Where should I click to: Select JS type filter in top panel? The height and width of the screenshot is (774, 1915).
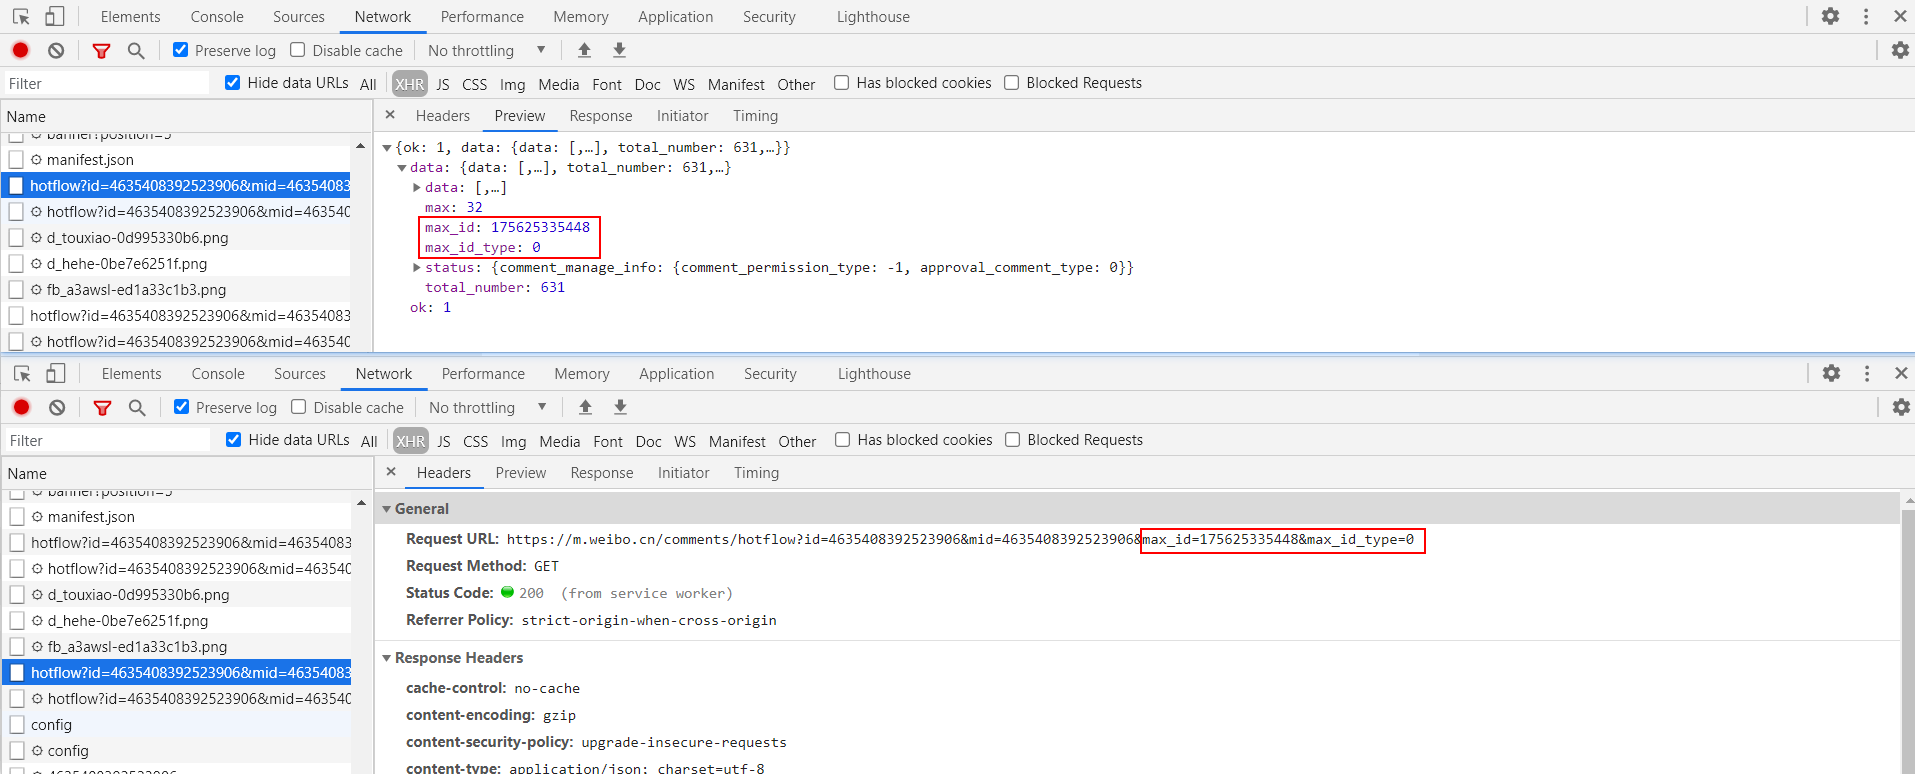[443, 84]
